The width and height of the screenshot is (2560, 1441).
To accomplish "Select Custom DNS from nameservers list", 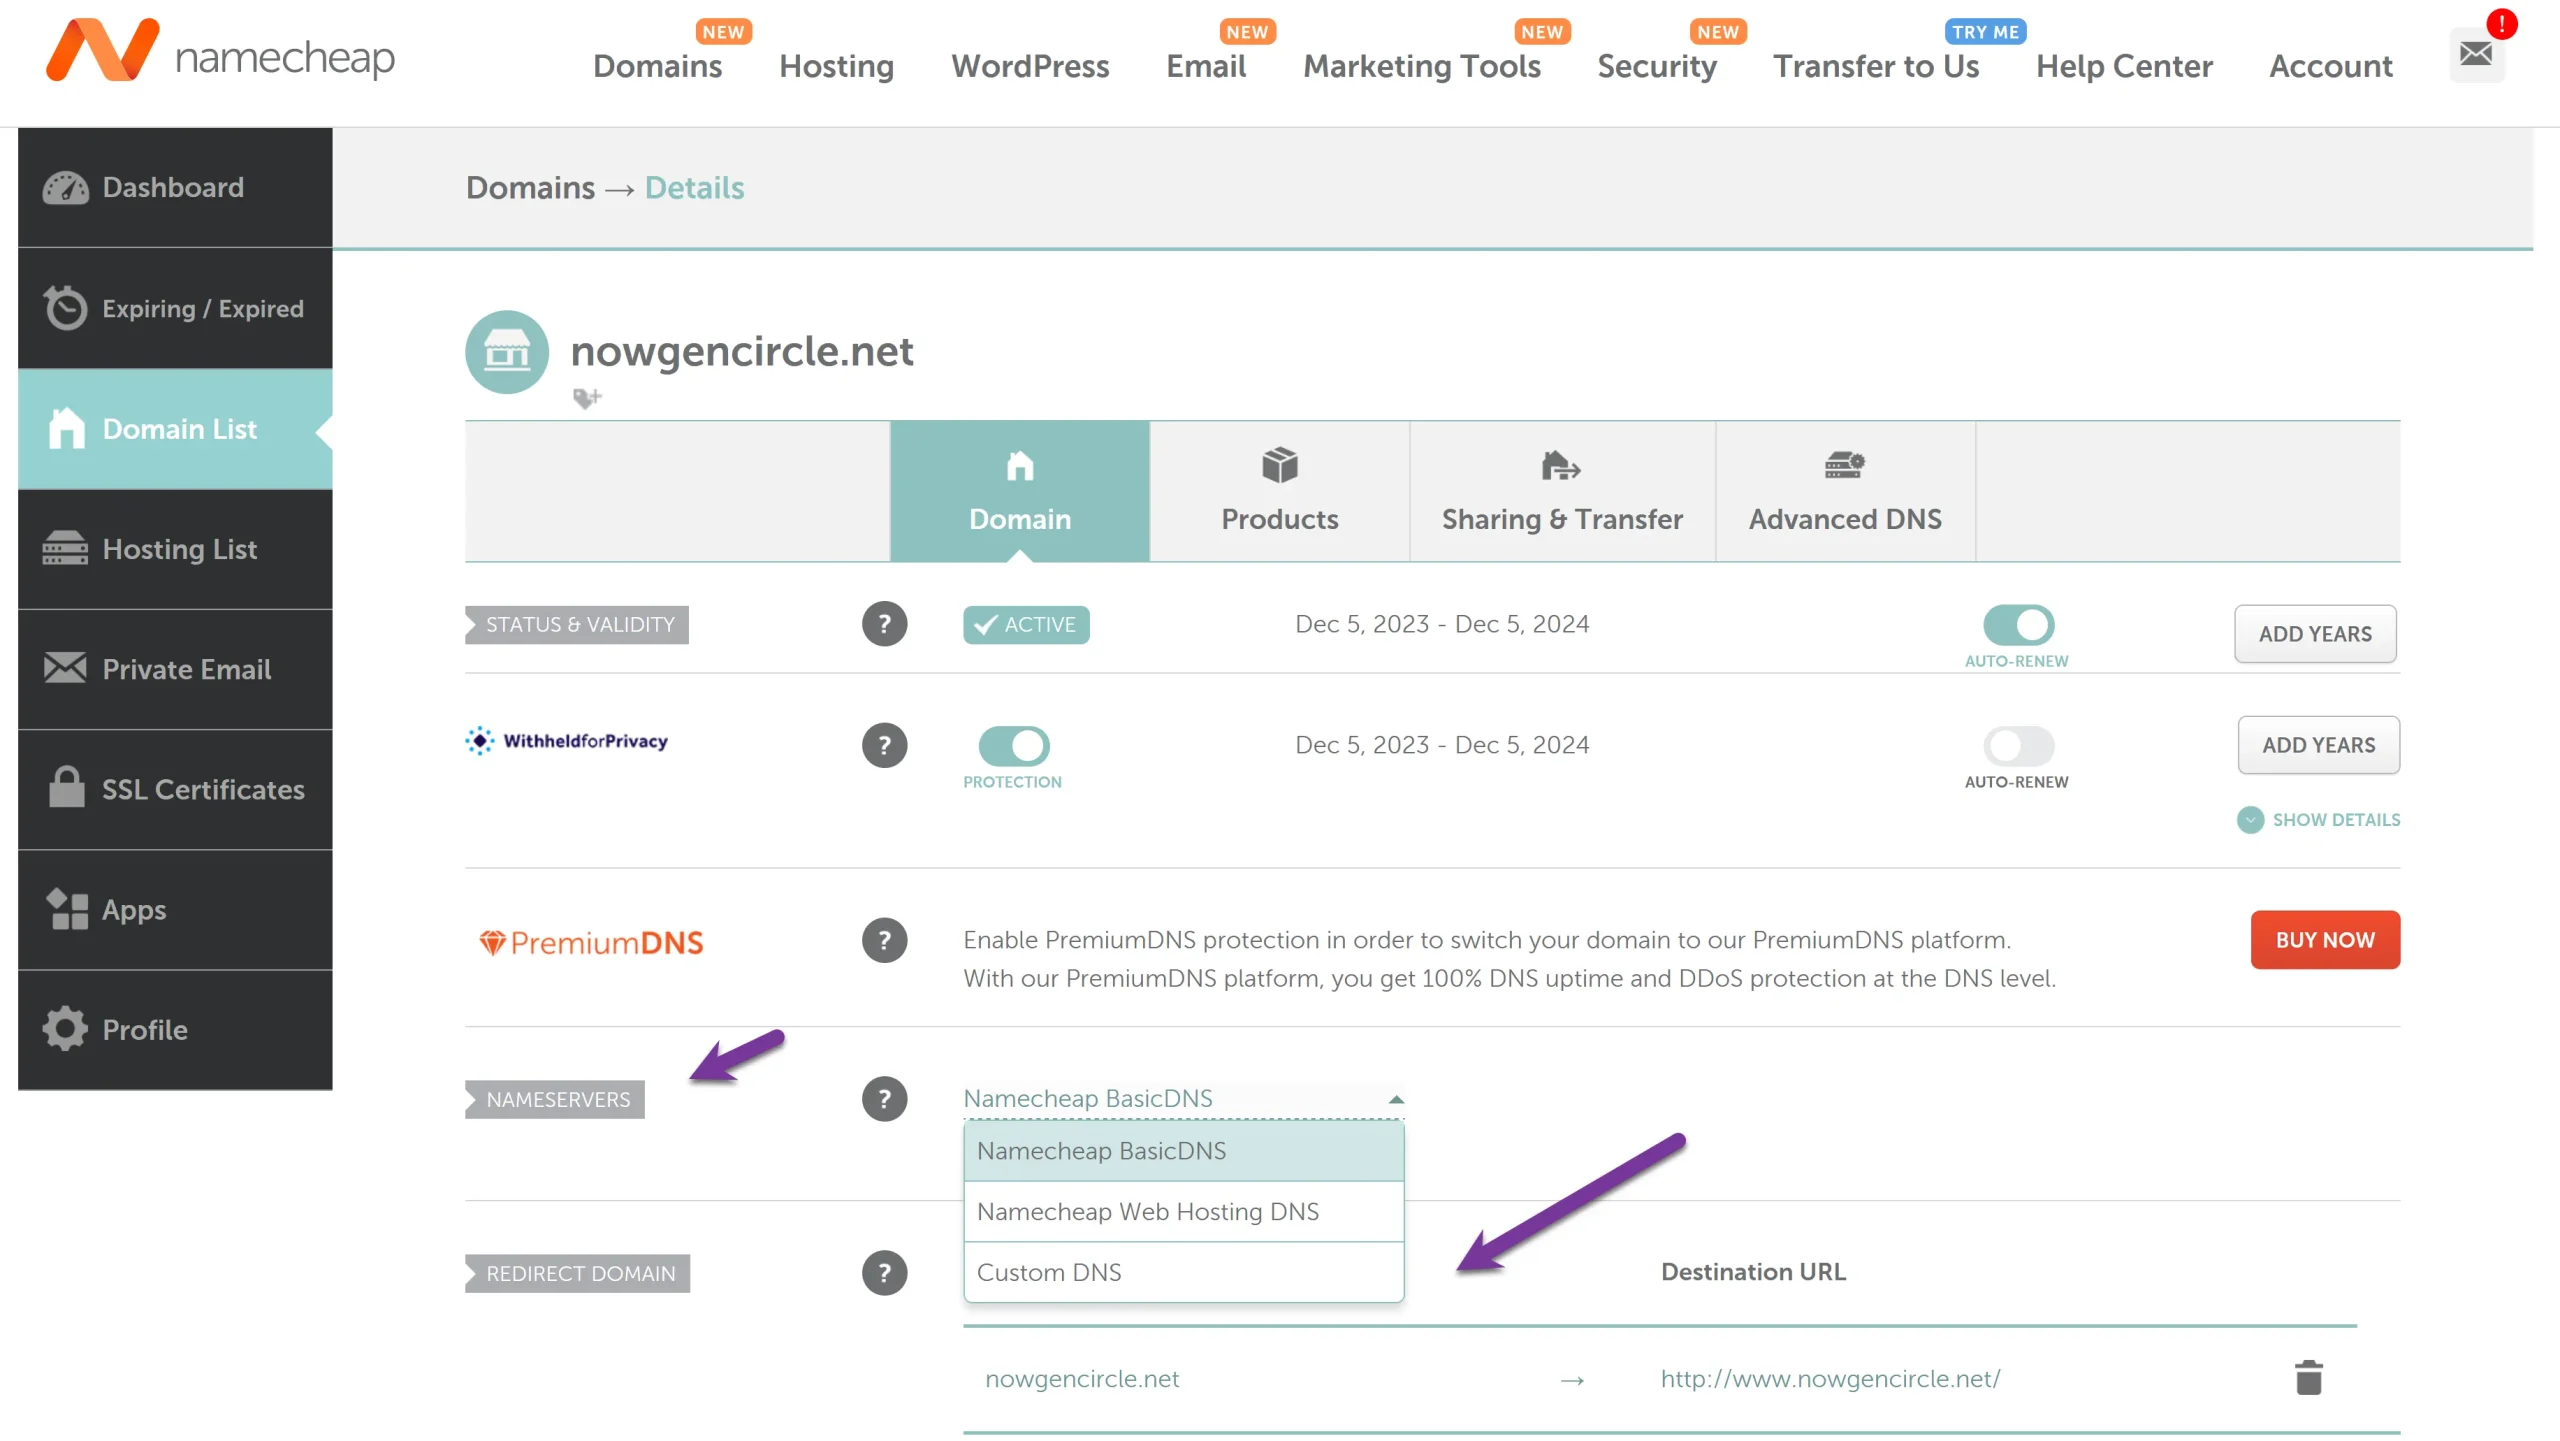I will (x=1048, y=1272).
